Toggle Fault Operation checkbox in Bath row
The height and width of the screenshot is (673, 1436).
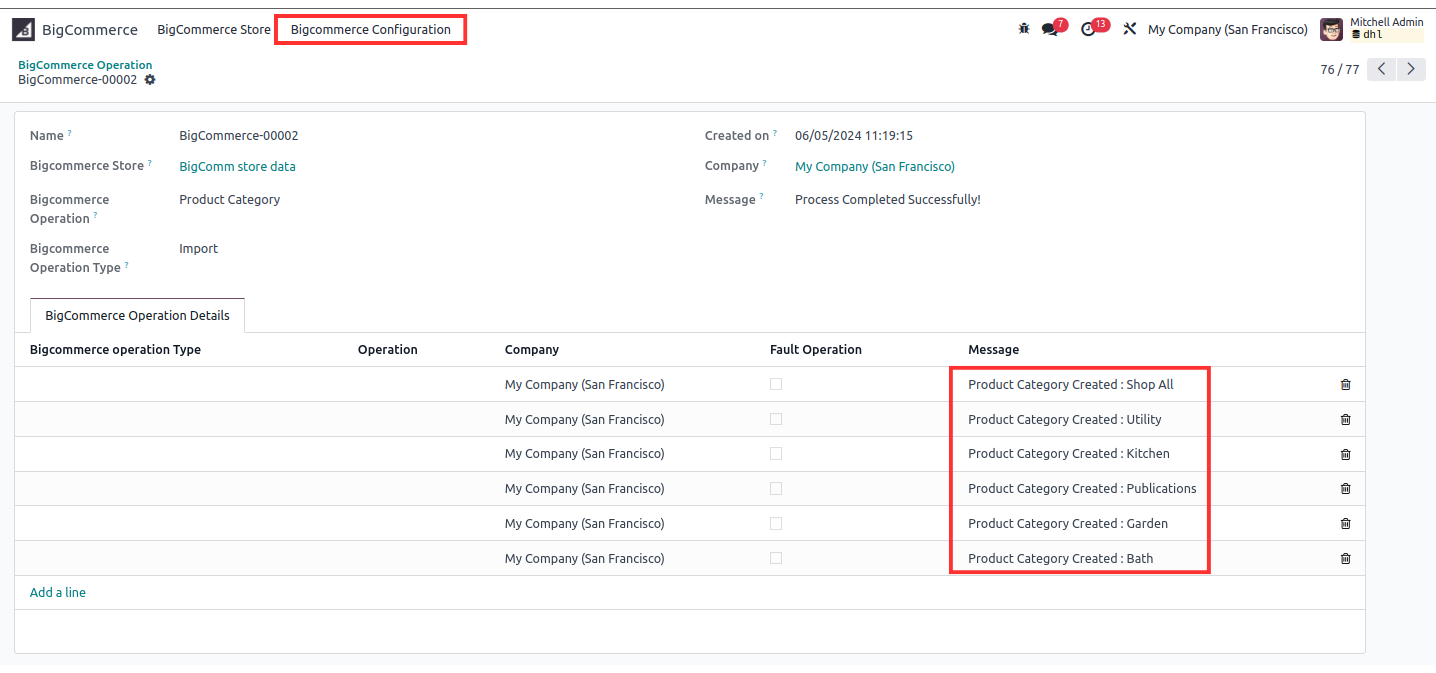click(x=776, y=558)
